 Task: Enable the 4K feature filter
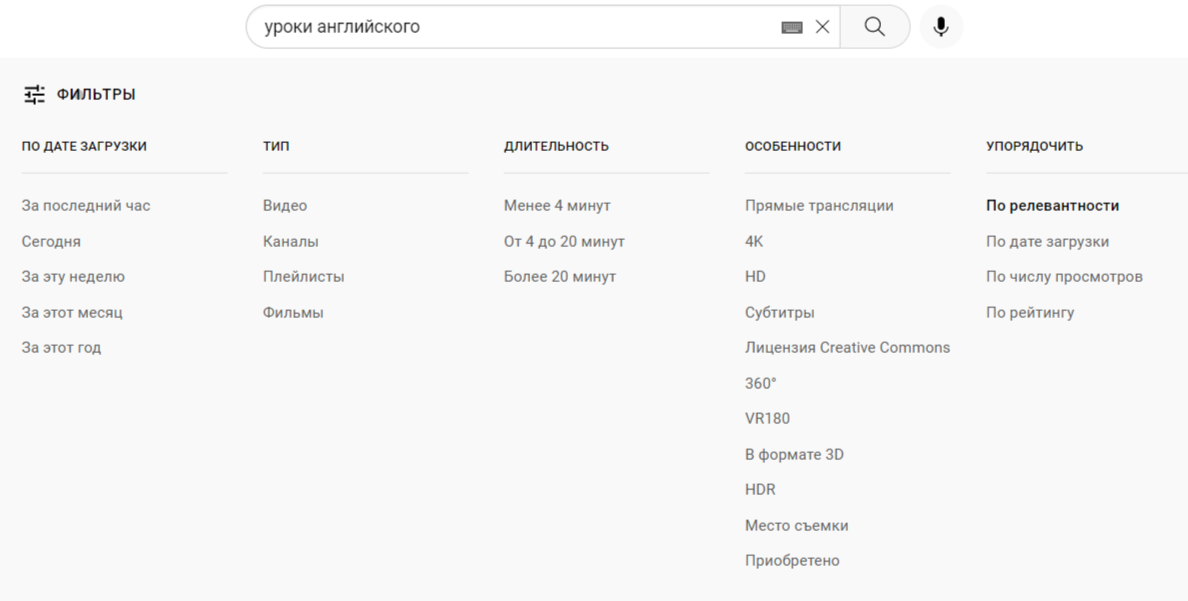coord(754,241)
